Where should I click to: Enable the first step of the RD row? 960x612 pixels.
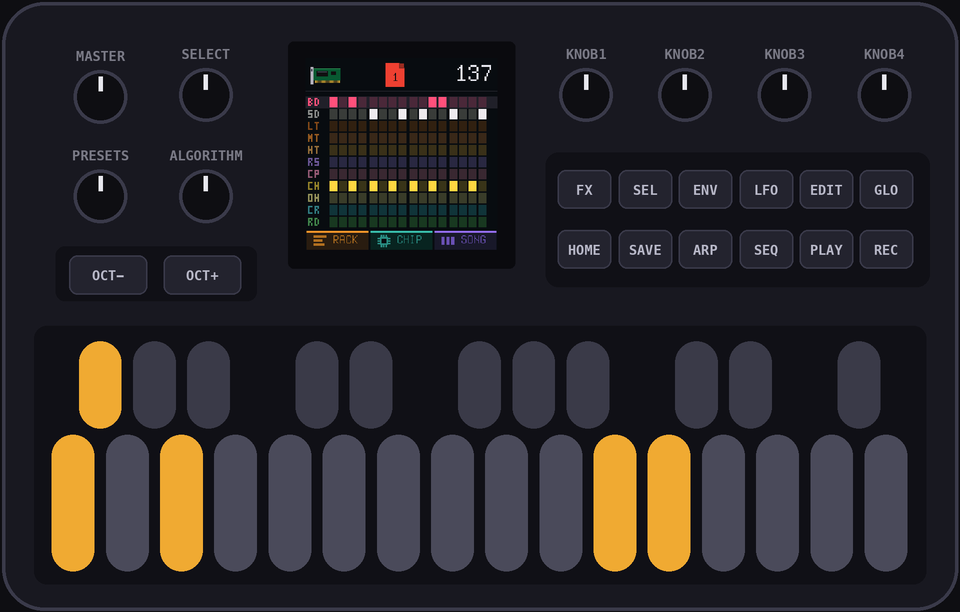334,222
